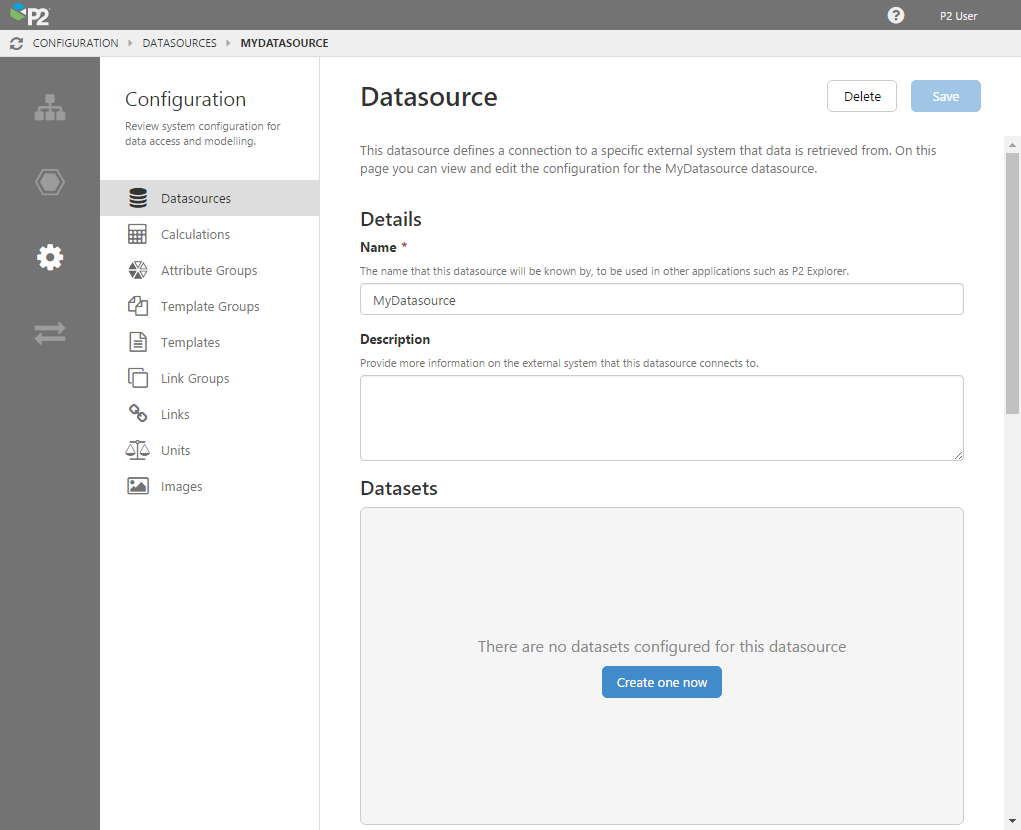
Task: Click the Datasources database icon
Action: coord(138,198)
